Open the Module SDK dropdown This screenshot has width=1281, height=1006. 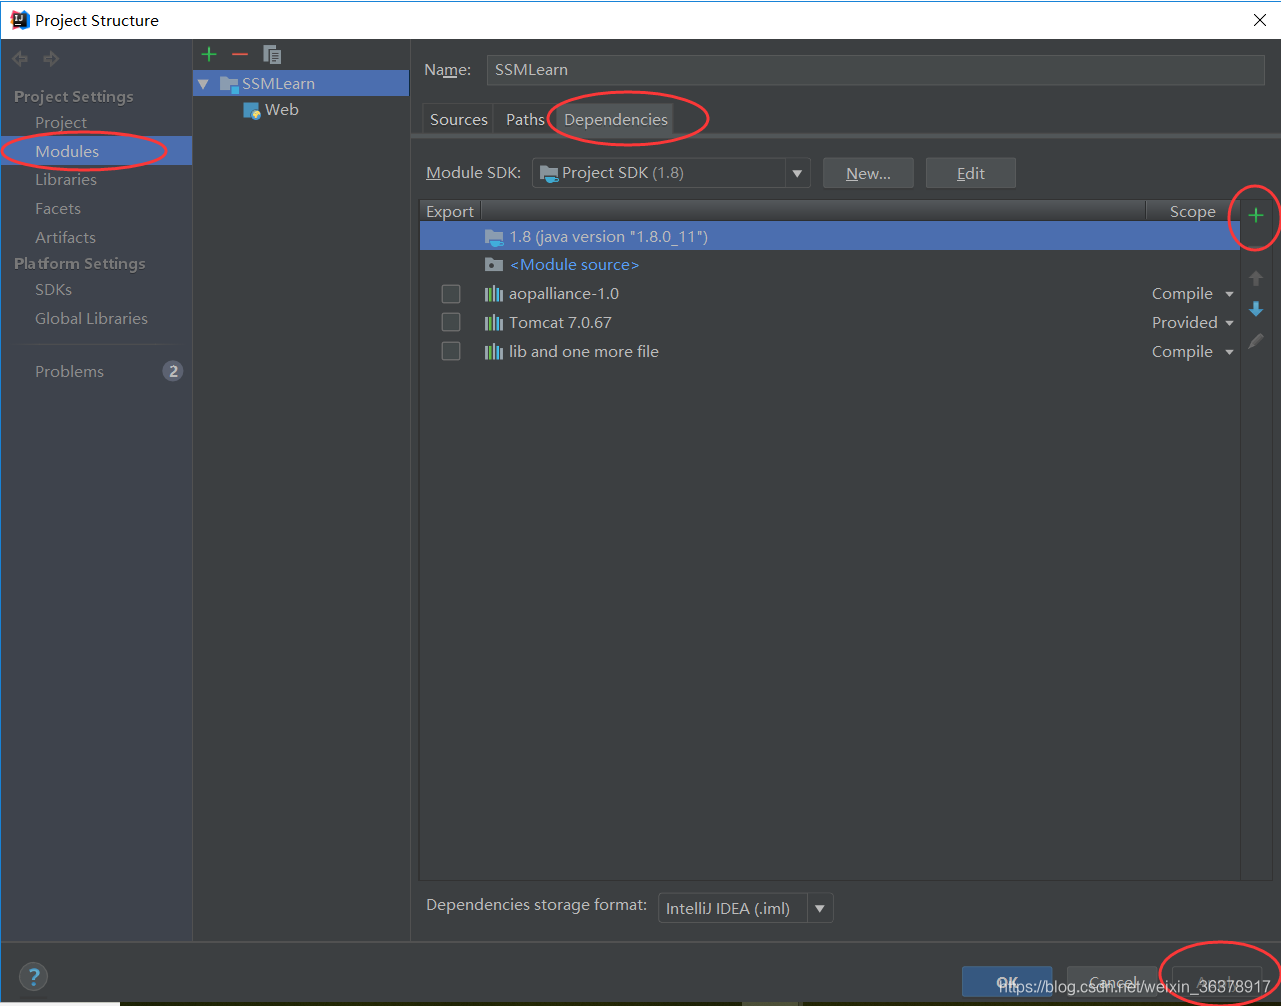797,173
